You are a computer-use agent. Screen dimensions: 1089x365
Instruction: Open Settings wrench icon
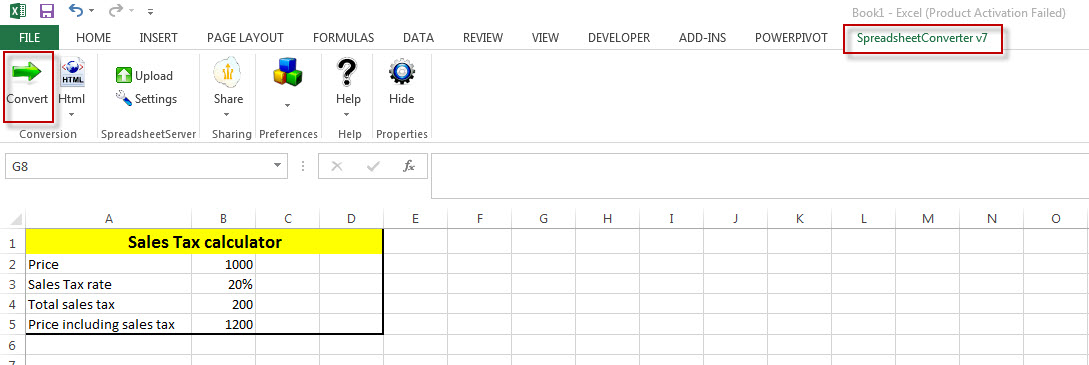pos(124,99)
